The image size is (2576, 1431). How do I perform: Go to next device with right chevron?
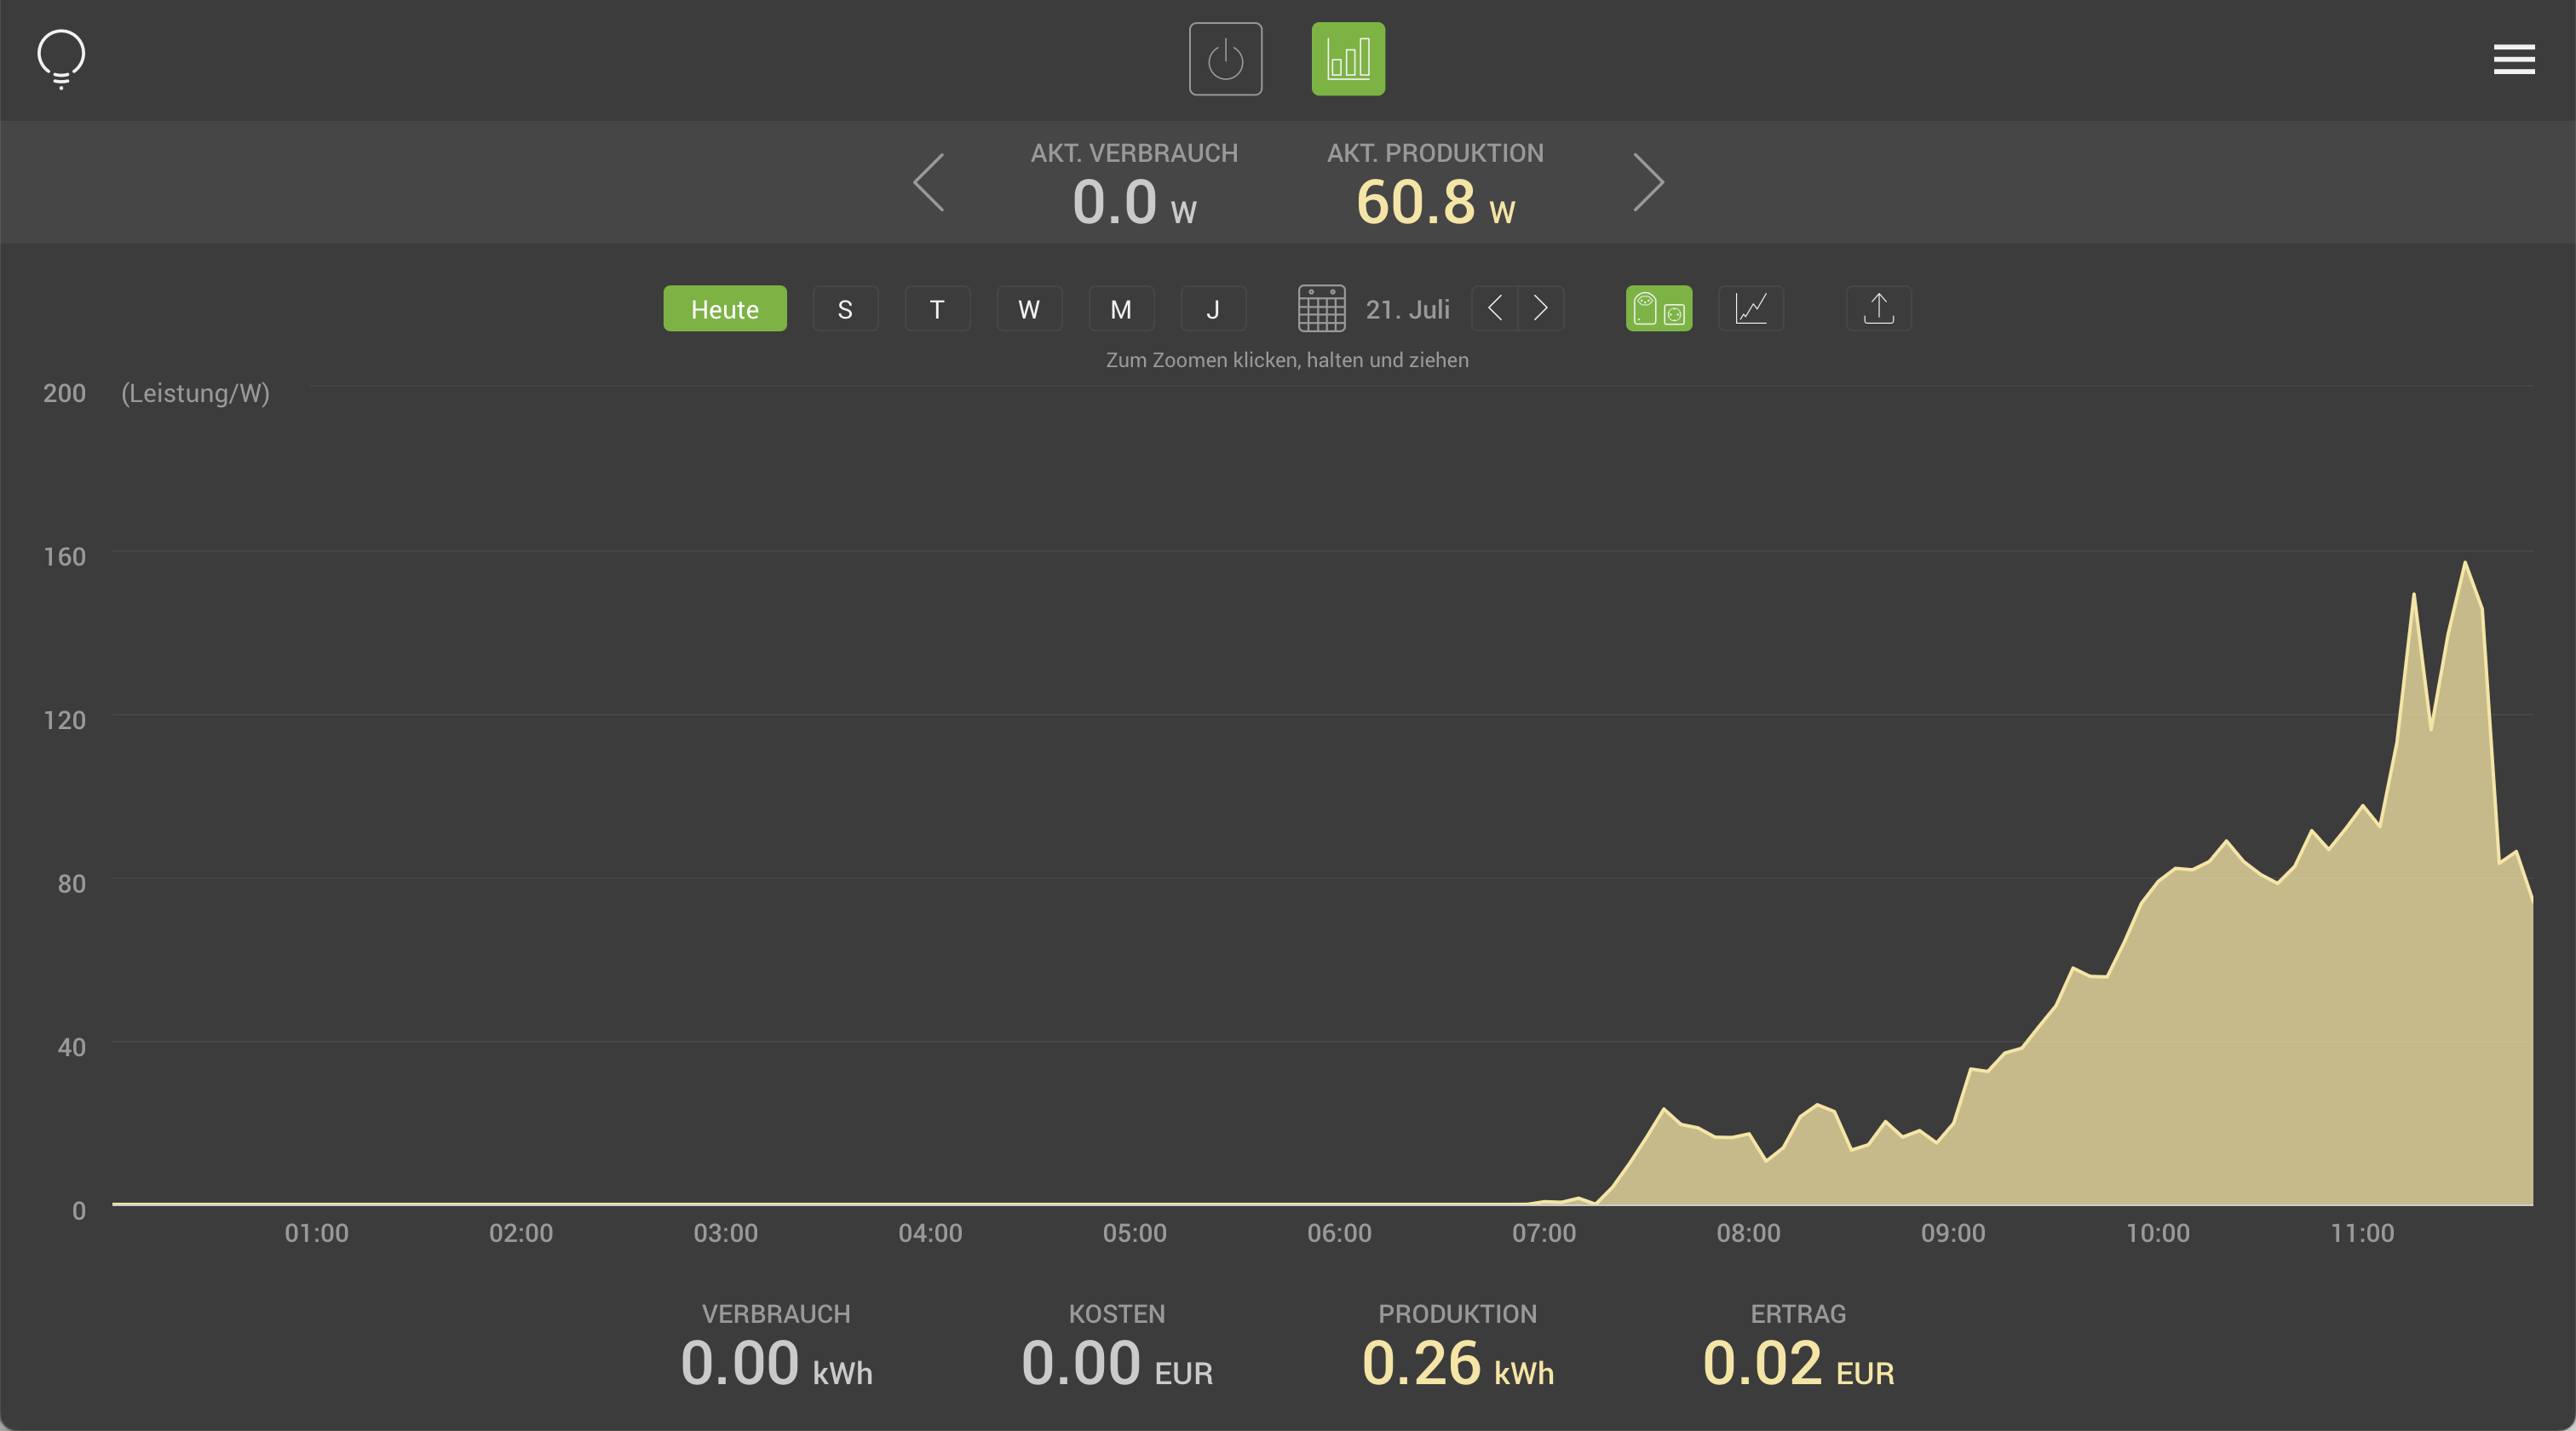point(1648,182)
